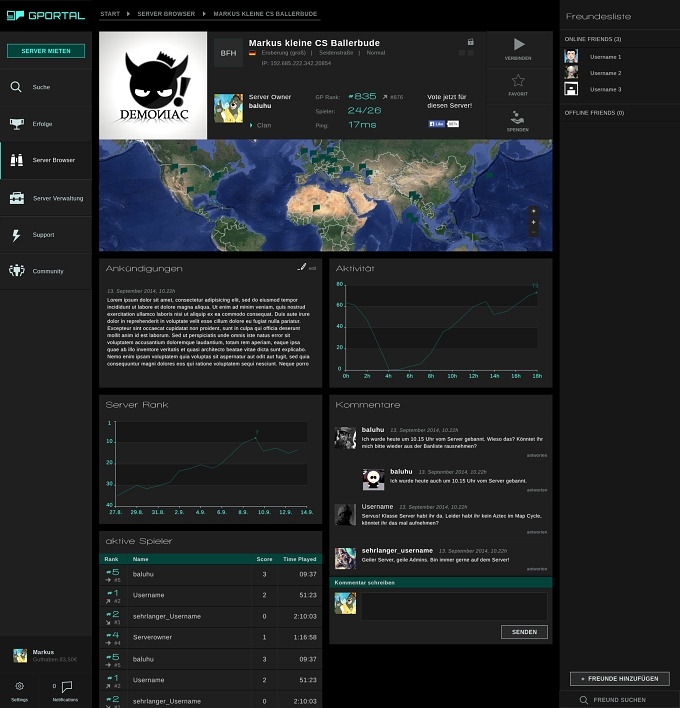Click the flag marker in Africa
Image resolution: width=680 pixels, height=708 pixels.
point(316,208)
